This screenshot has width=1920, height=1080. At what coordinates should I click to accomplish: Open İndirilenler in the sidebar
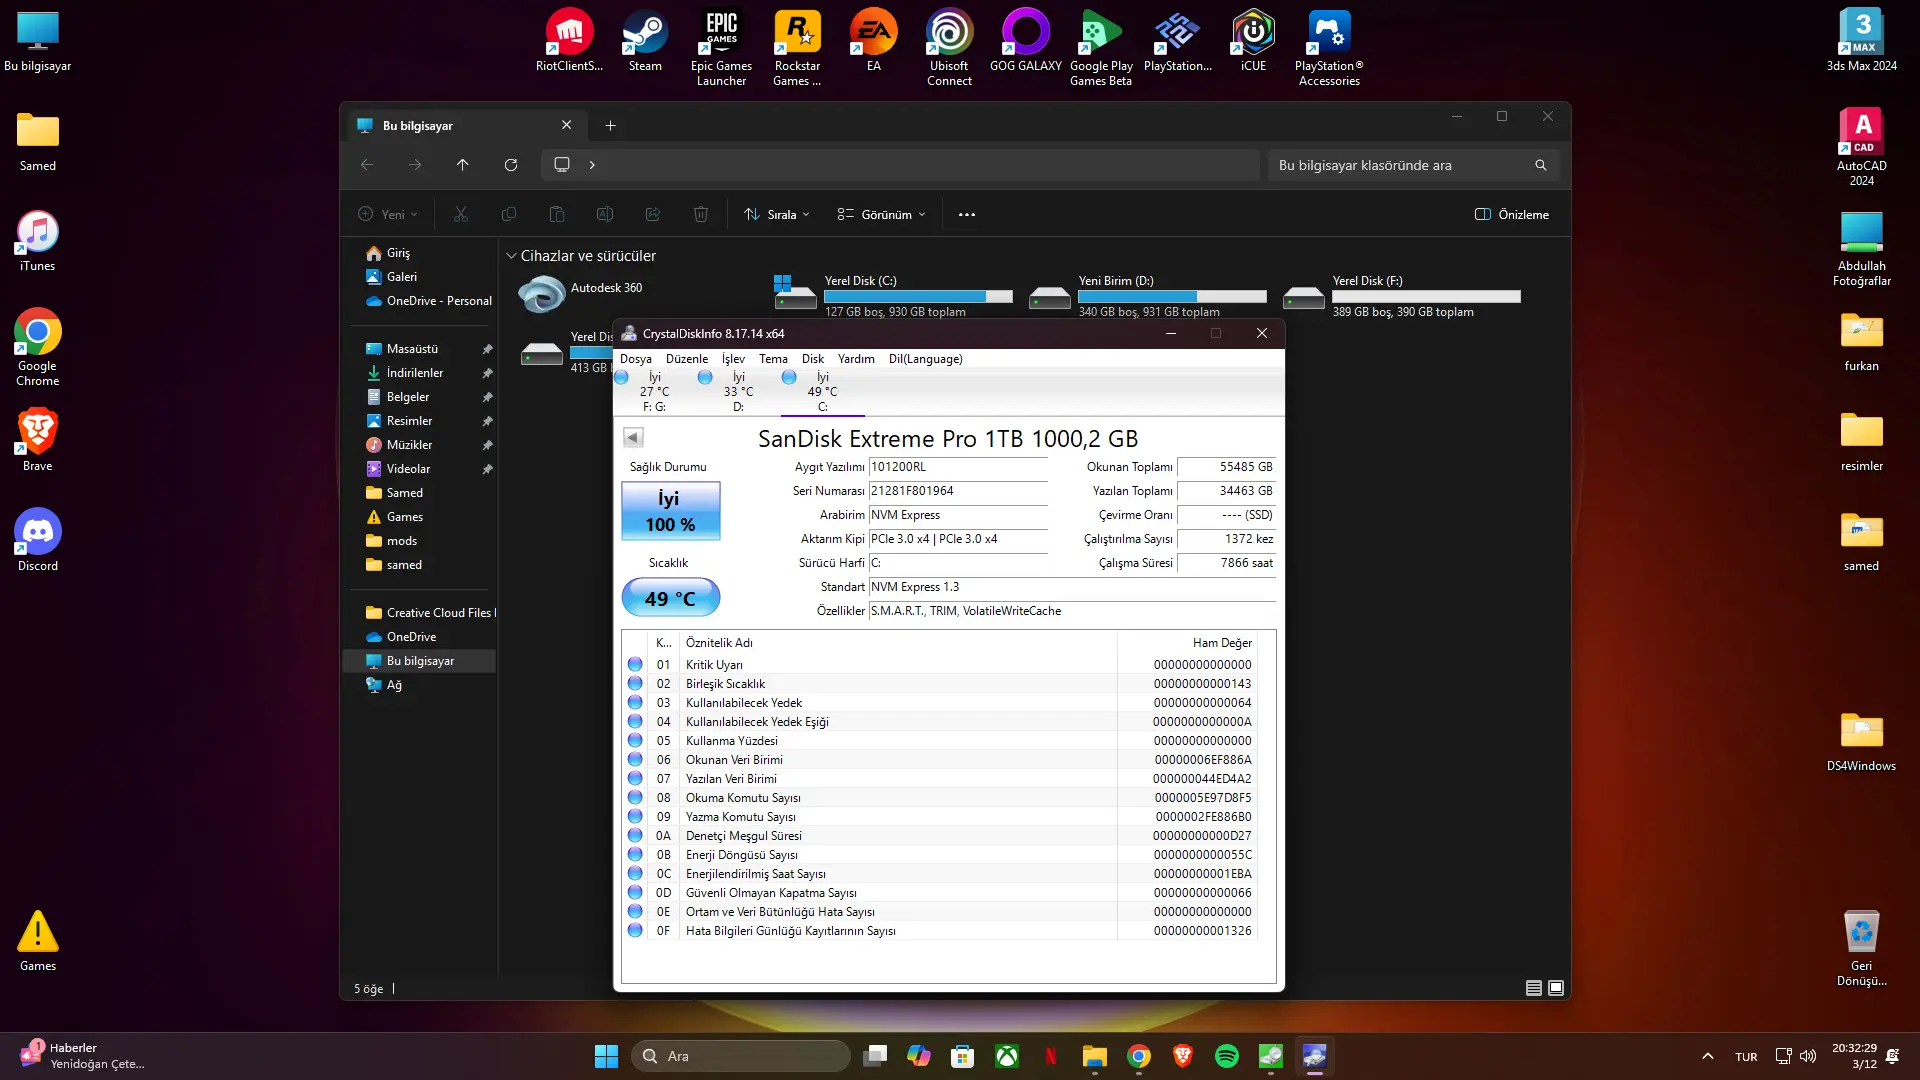coord(415,373)
